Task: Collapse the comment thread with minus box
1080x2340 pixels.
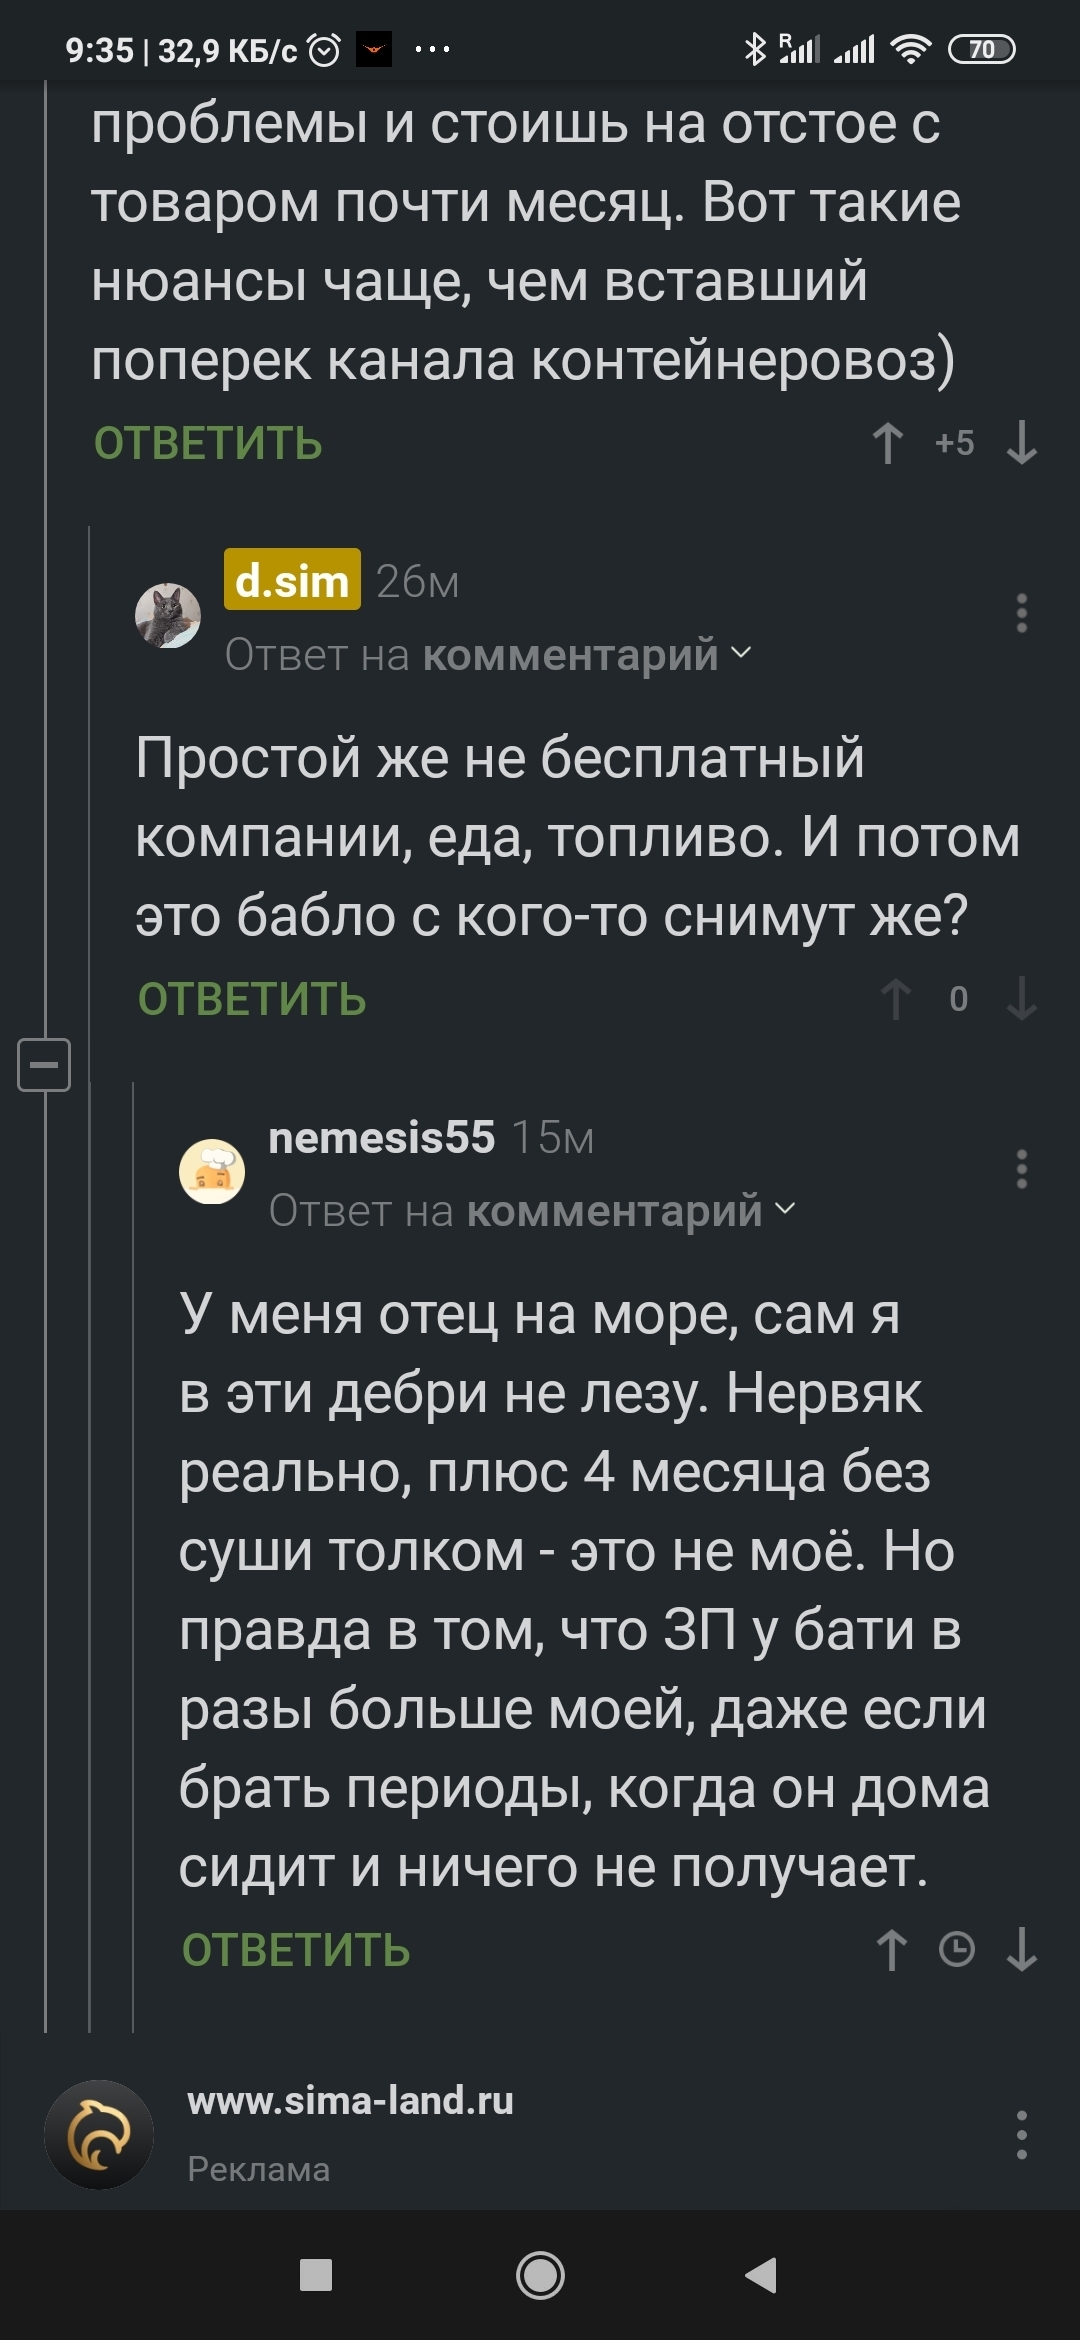Action: [x=44, y=1064]
